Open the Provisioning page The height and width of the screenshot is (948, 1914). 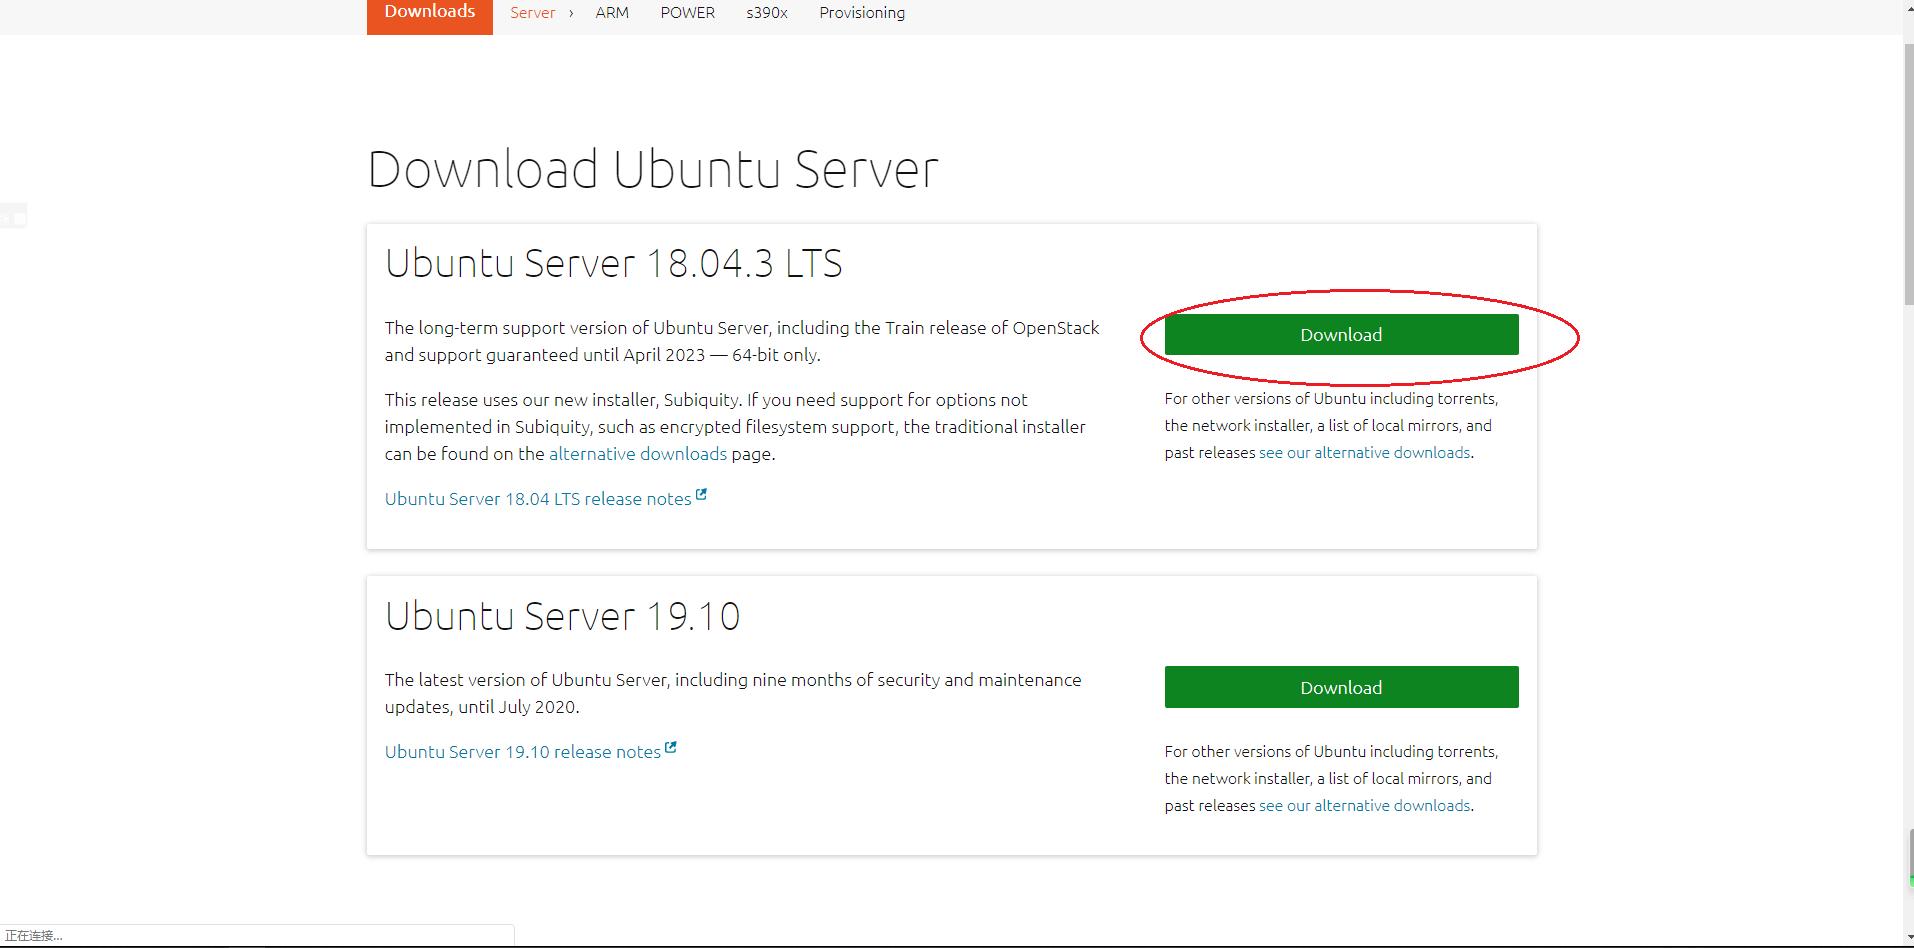(861, 12)
